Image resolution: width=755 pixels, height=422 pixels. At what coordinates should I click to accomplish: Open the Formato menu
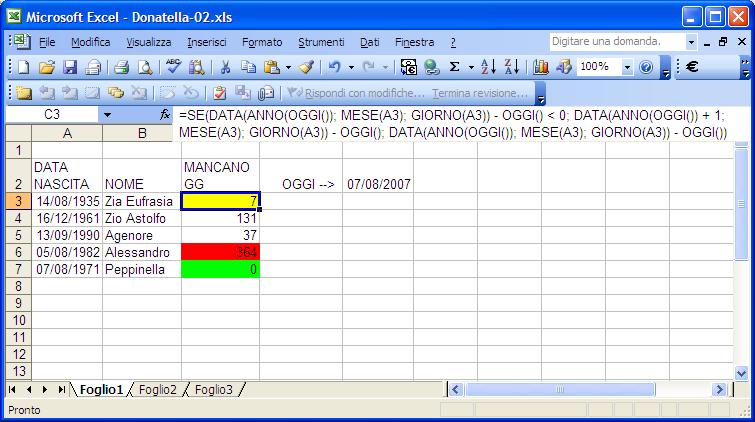click(x=262, y=42)
